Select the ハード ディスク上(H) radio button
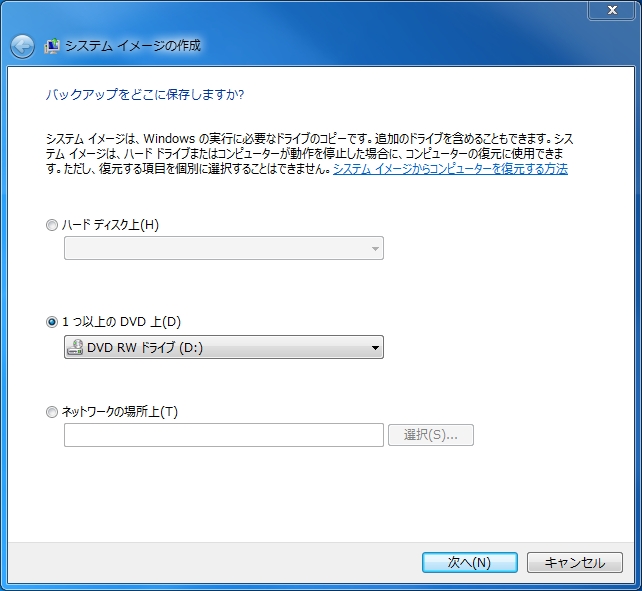 click(52, 225)
